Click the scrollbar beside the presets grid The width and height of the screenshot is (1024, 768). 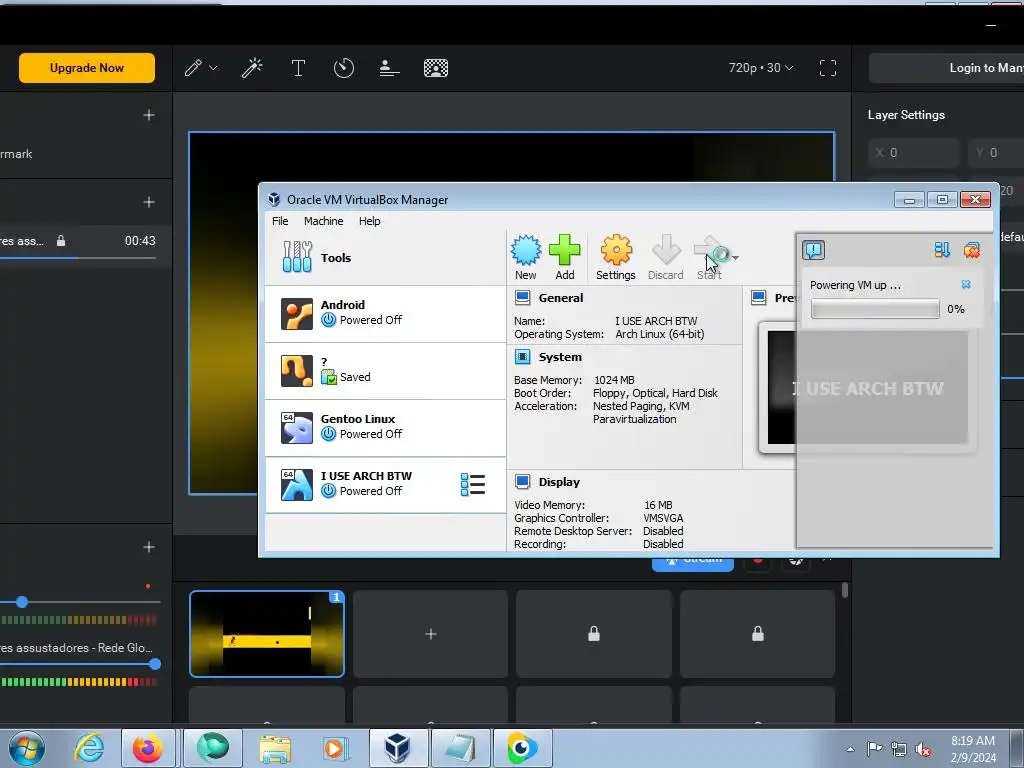tap(845, 590)
